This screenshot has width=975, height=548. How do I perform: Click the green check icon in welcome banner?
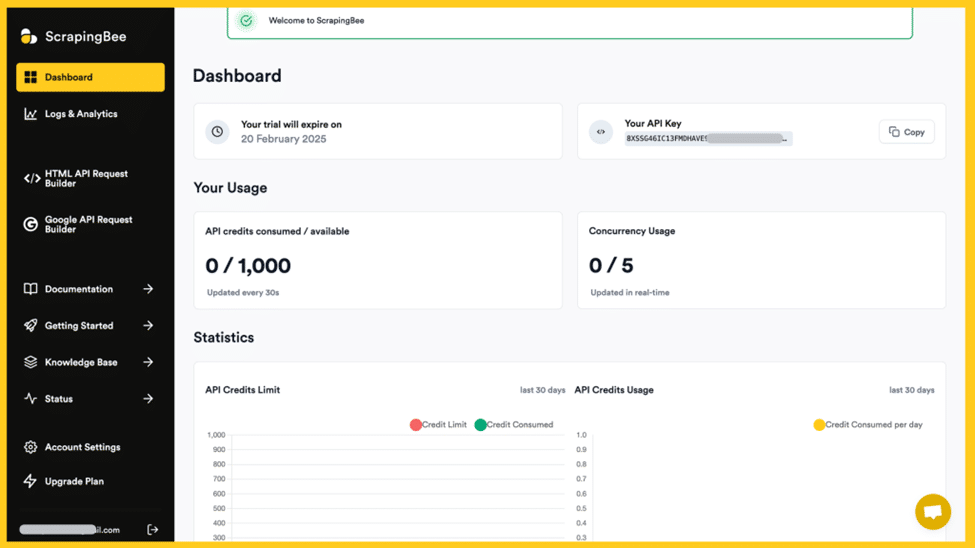(246, 21)
